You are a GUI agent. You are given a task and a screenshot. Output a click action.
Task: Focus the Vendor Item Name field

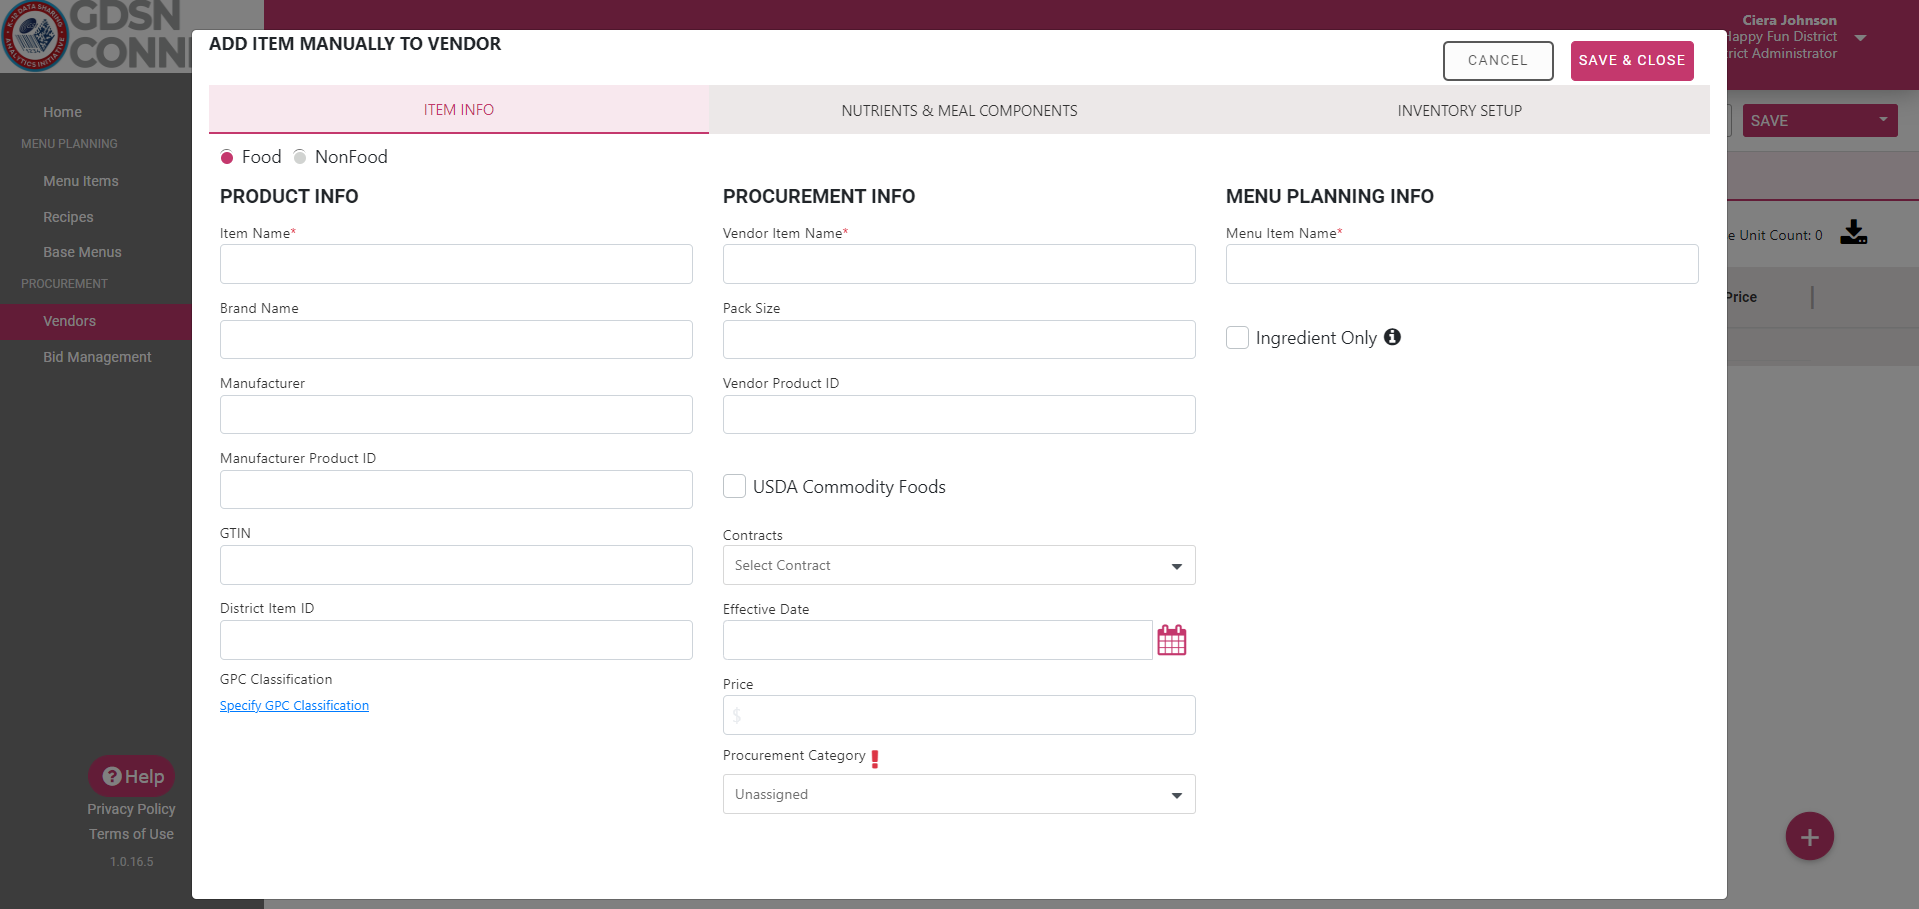point(959,264)
